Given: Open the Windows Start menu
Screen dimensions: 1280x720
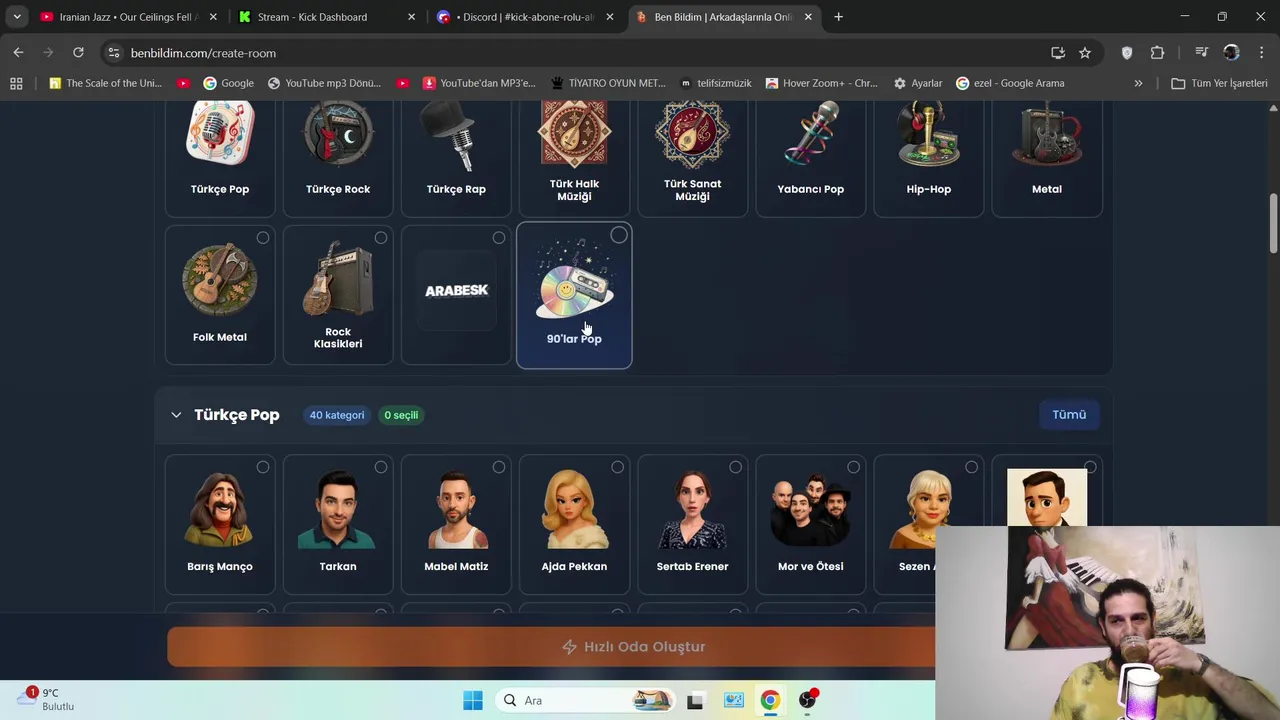Looking at the screenshot, I should pyautogui.click(x=473, y=700).
